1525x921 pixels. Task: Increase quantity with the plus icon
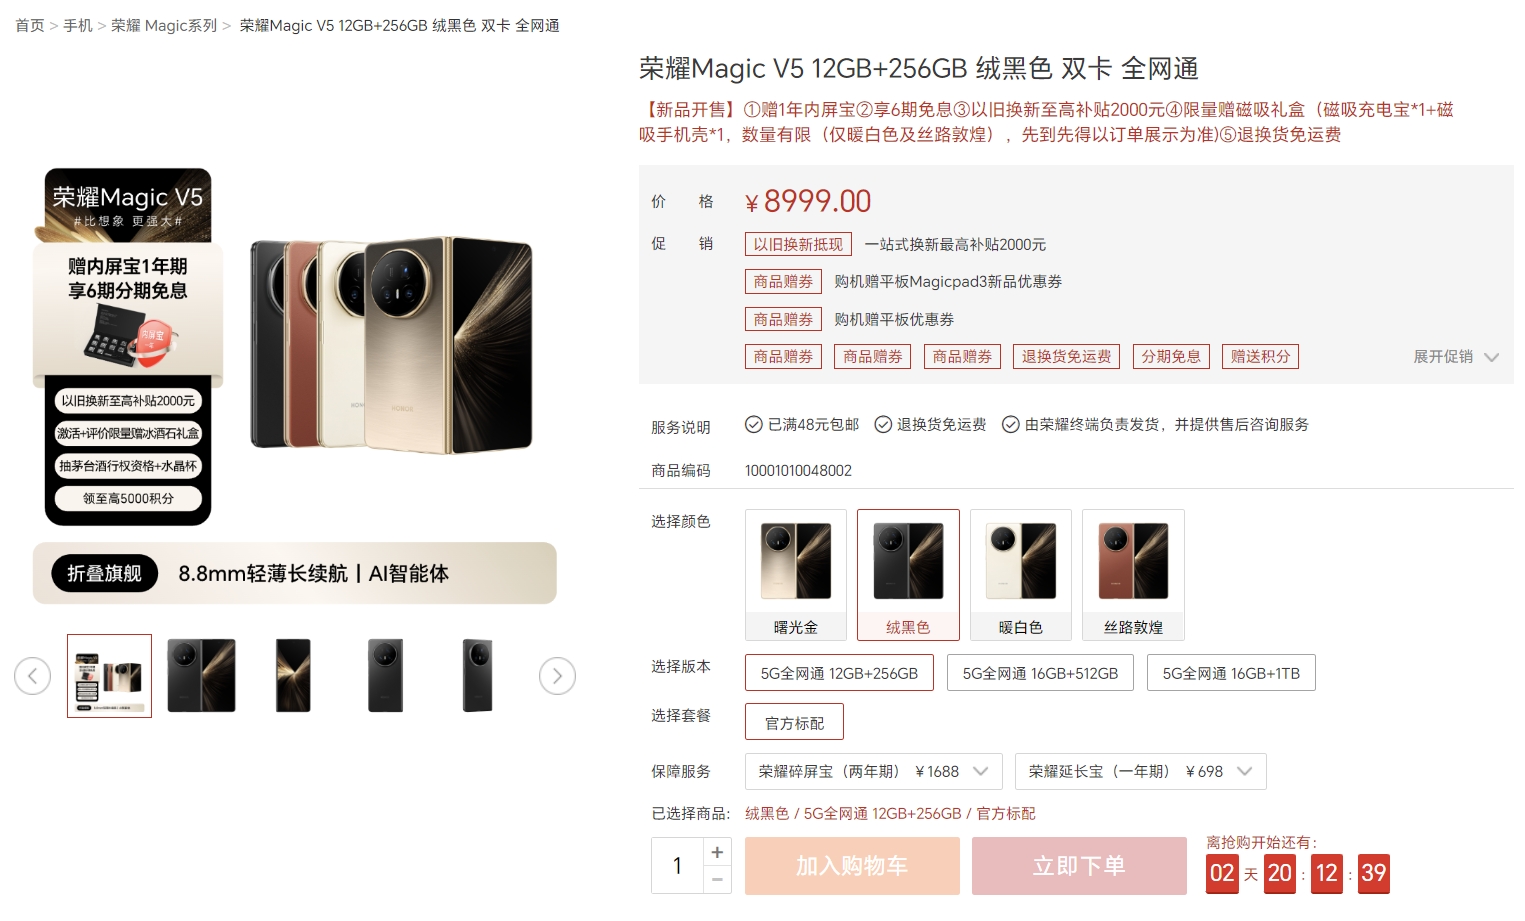(x=717, y=852)
